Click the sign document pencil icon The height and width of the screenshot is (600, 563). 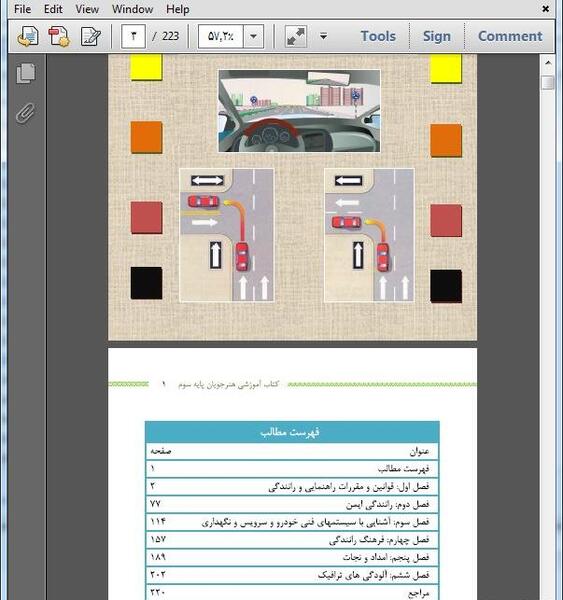click(91, 36)
